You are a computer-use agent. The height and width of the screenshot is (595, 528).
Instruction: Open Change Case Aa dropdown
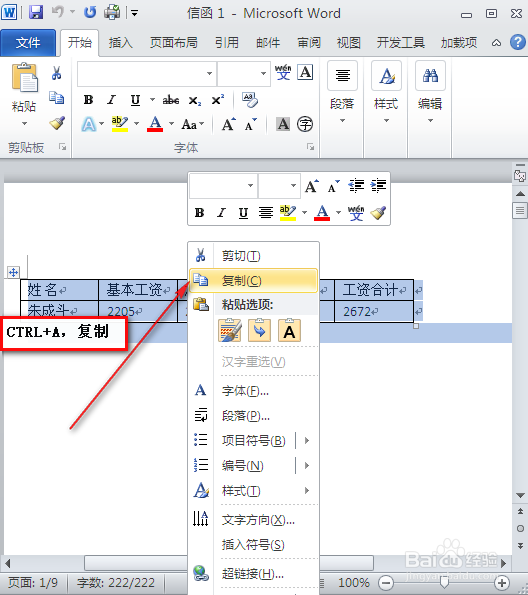193,124
